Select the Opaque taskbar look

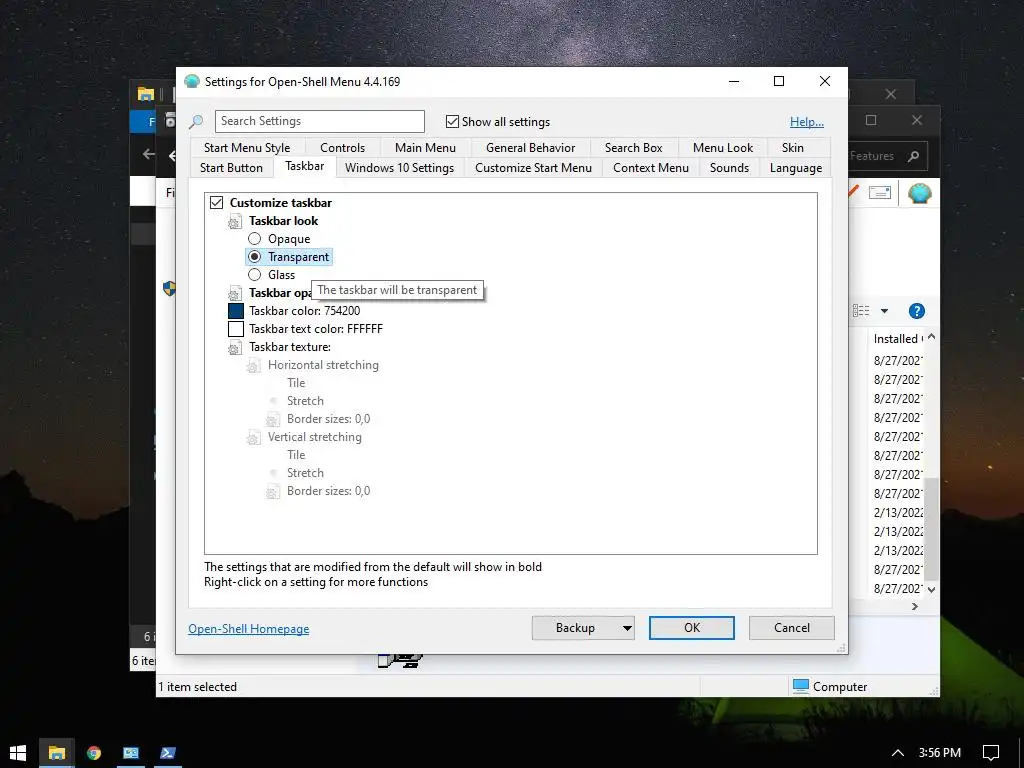tap(255, 239)
